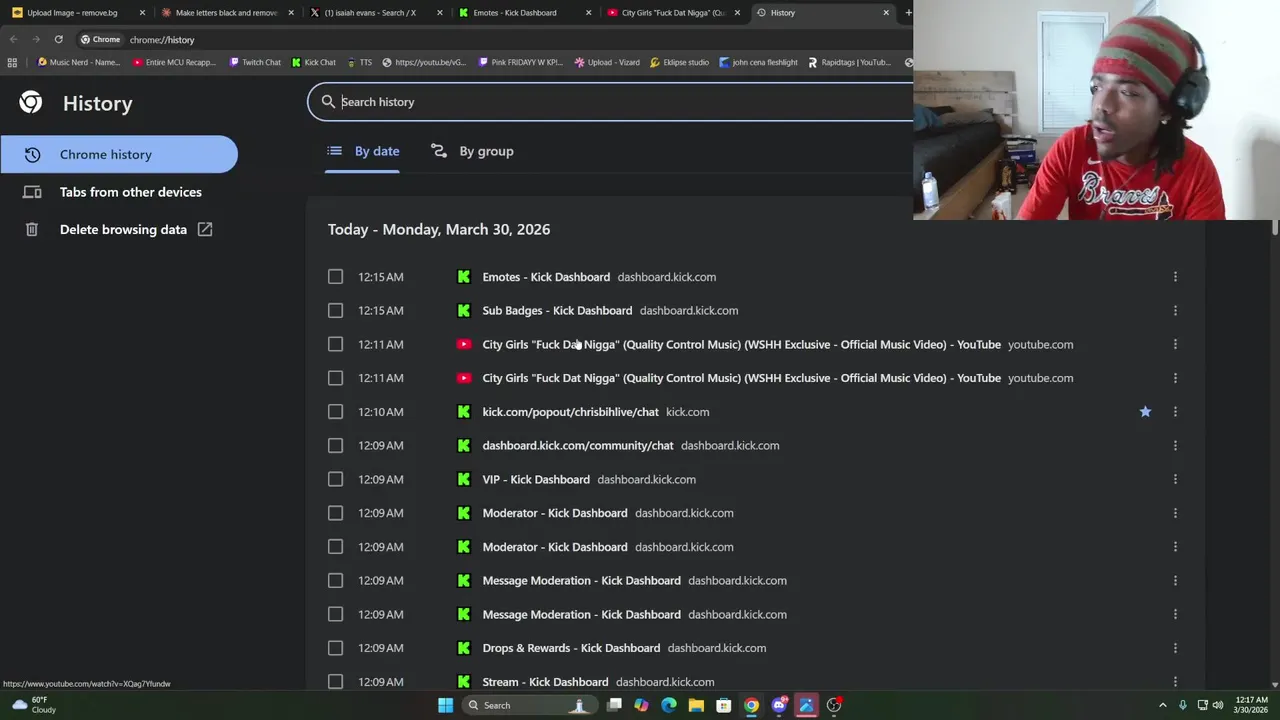
Task: Open the kick.com/popout/chrisbihlive/chat link
Action: click(x=570, y=412)
